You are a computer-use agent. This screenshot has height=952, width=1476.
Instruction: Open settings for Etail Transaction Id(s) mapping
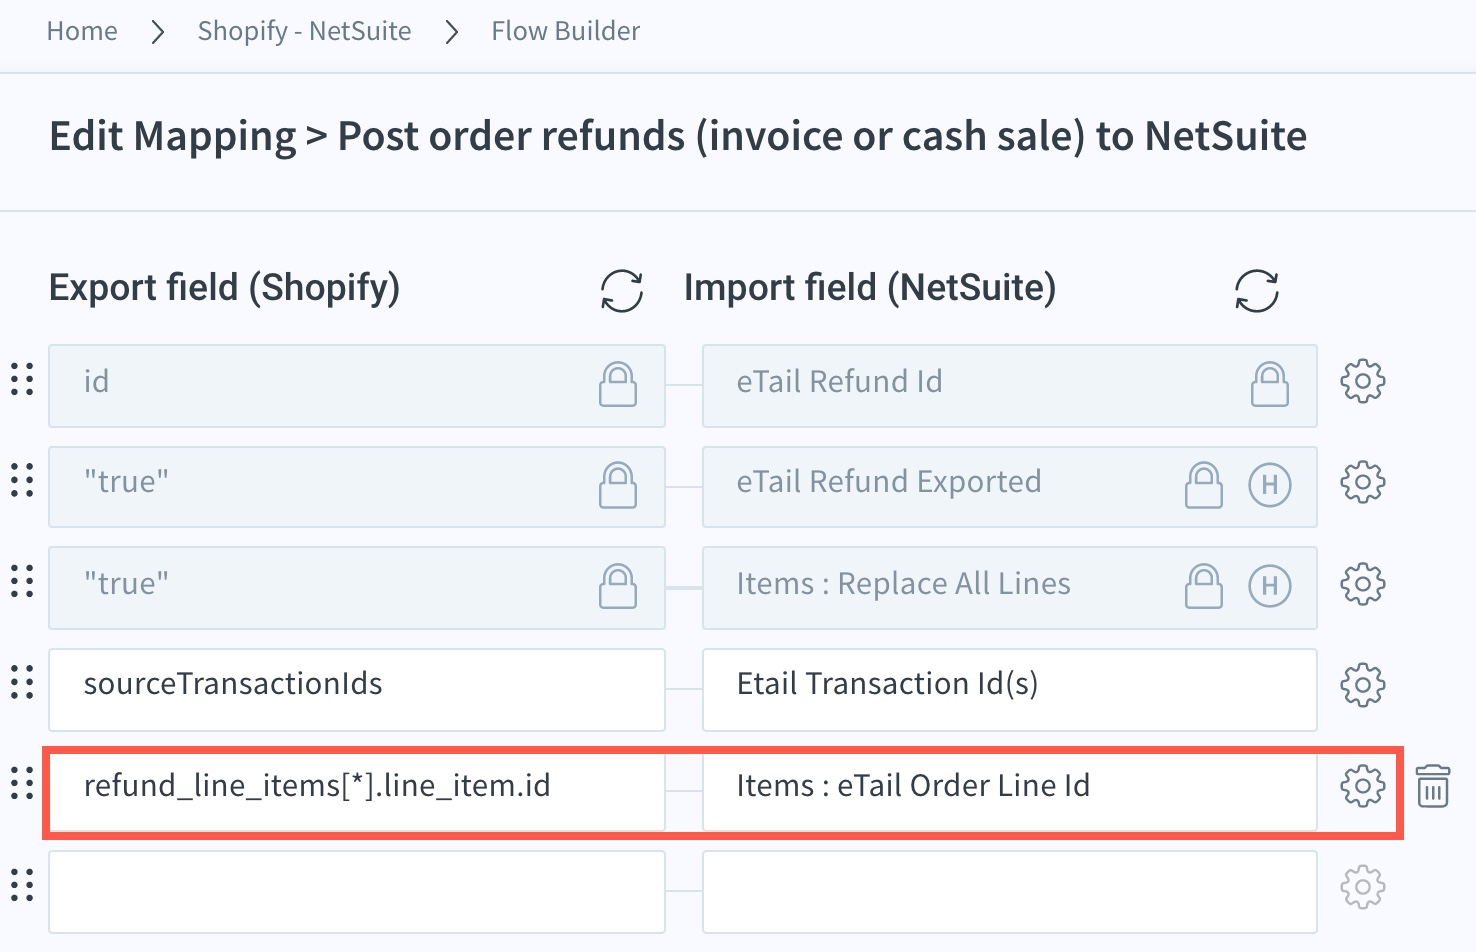[1362, 686]
